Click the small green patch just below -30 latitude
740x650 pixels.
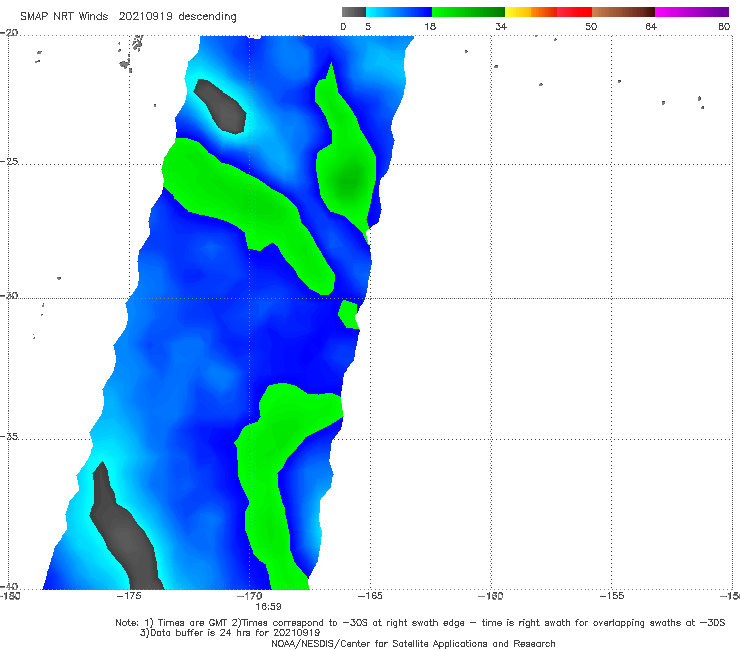[348, 314]
